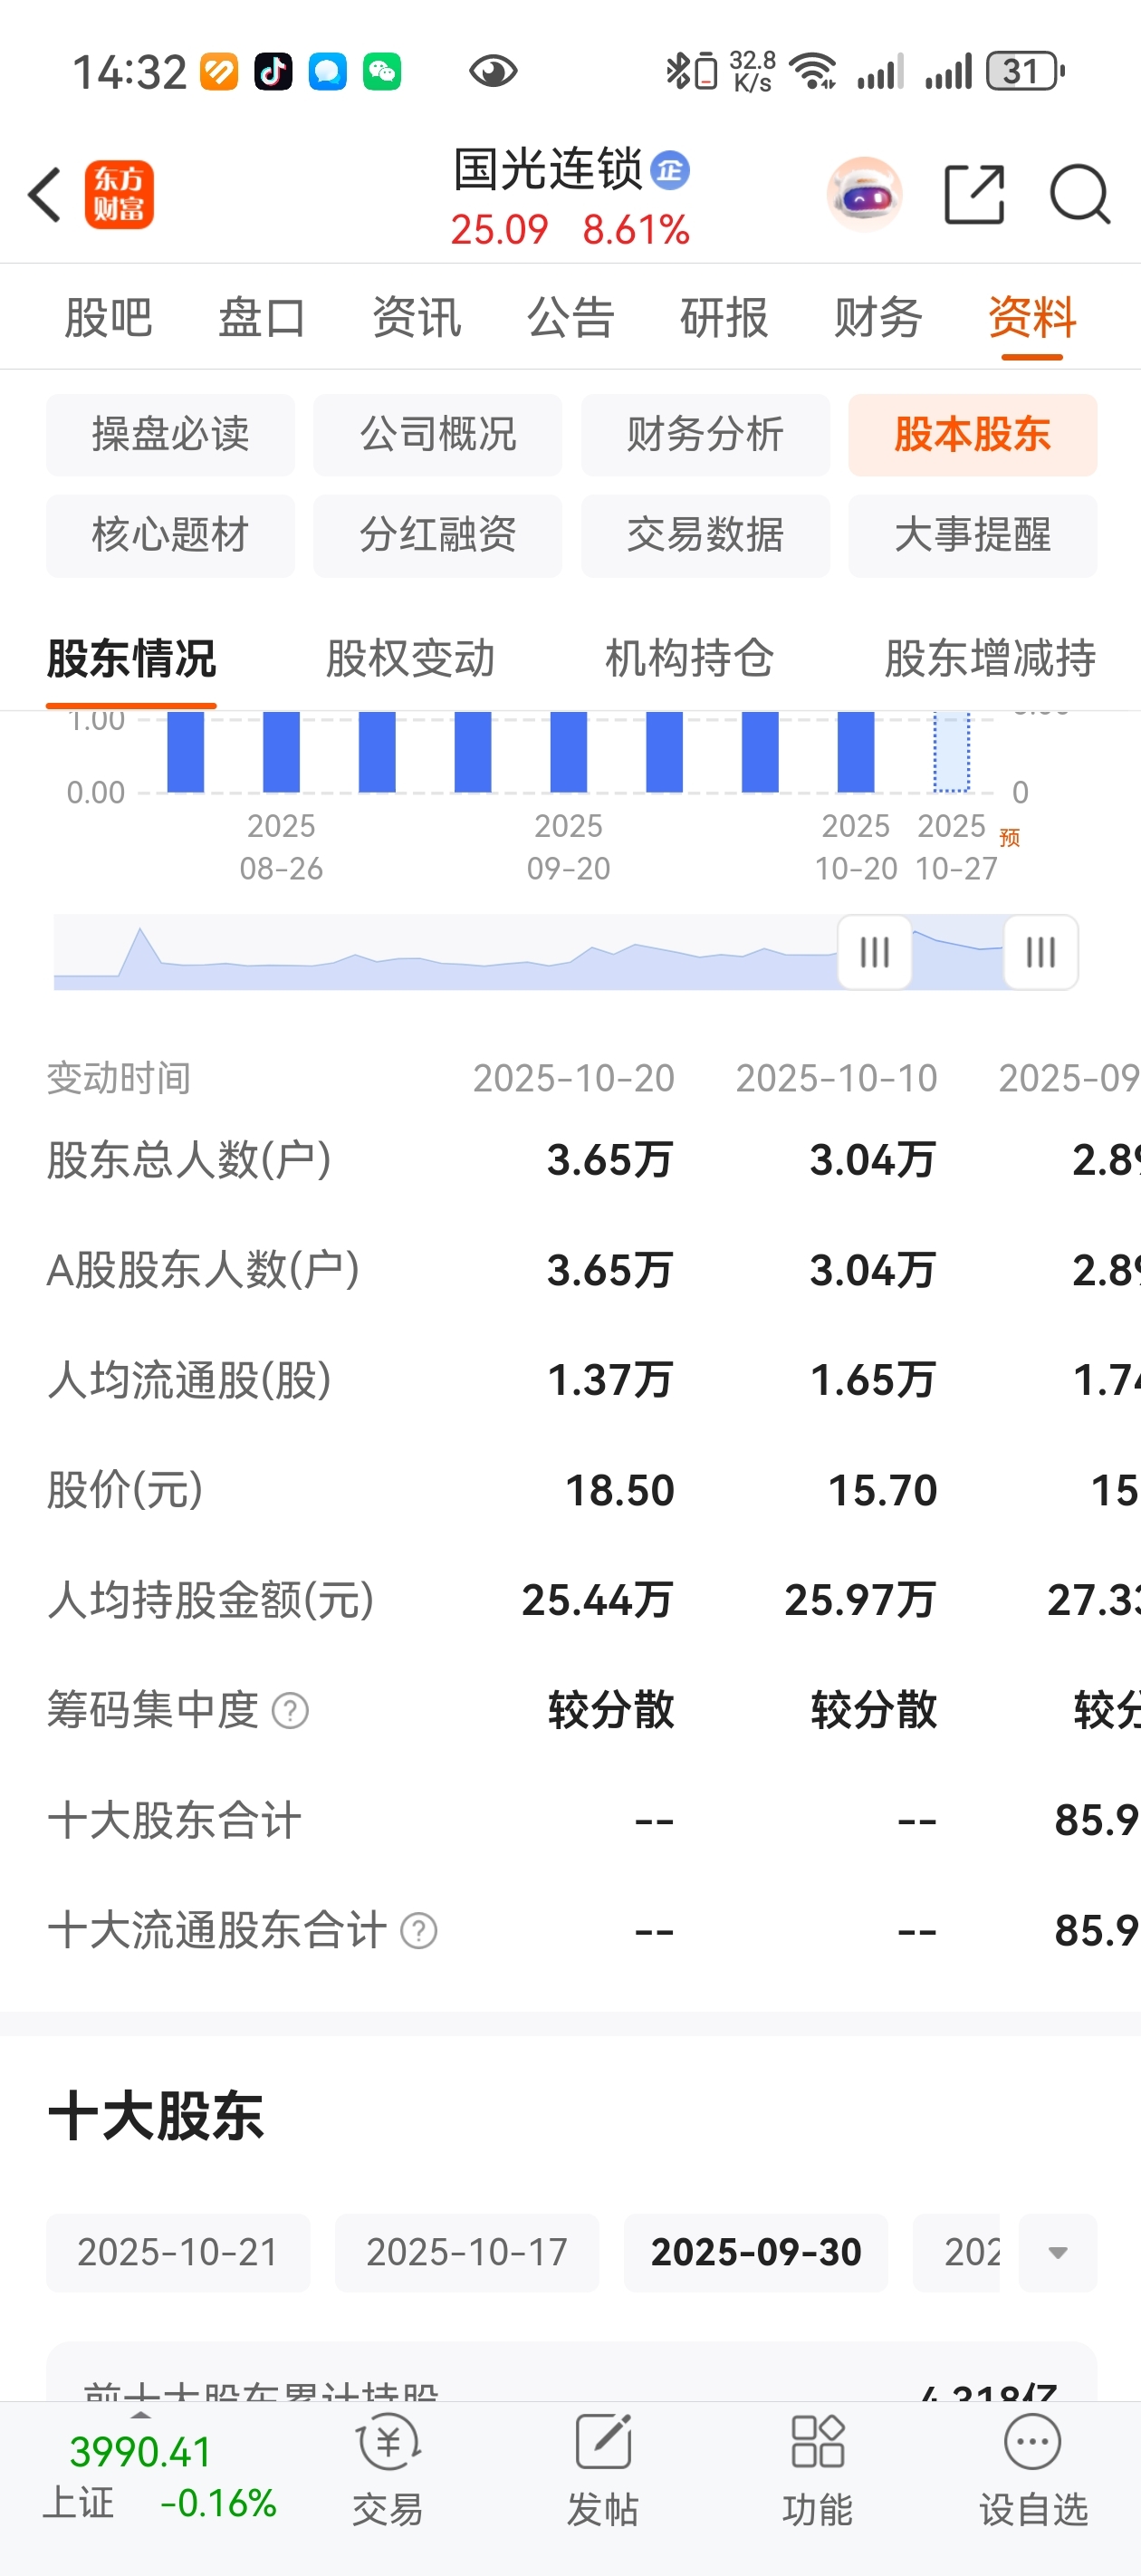Switch to the 财务 tab
The width and height of the screenshot is (1141, 2576).
[878, 318]
